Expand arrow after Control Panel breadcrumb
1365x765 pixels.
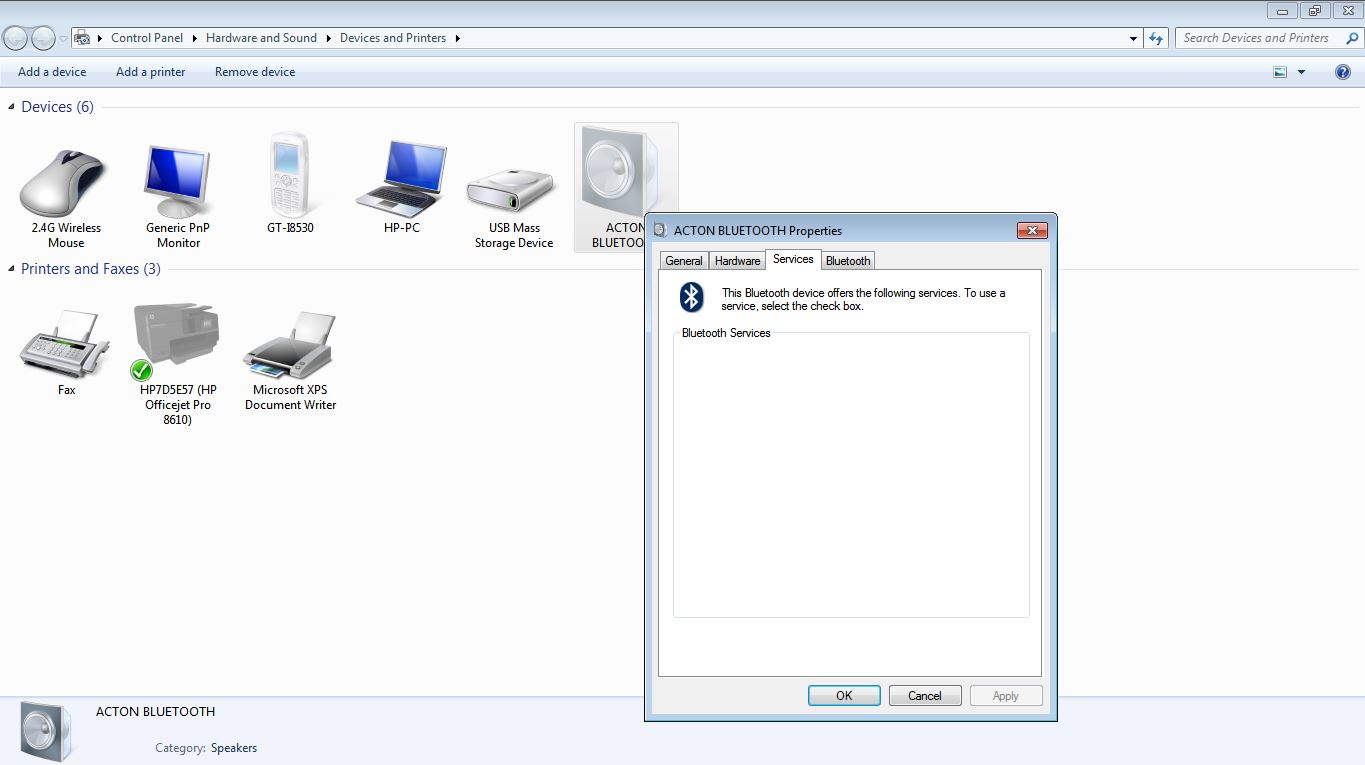[195, 38]
